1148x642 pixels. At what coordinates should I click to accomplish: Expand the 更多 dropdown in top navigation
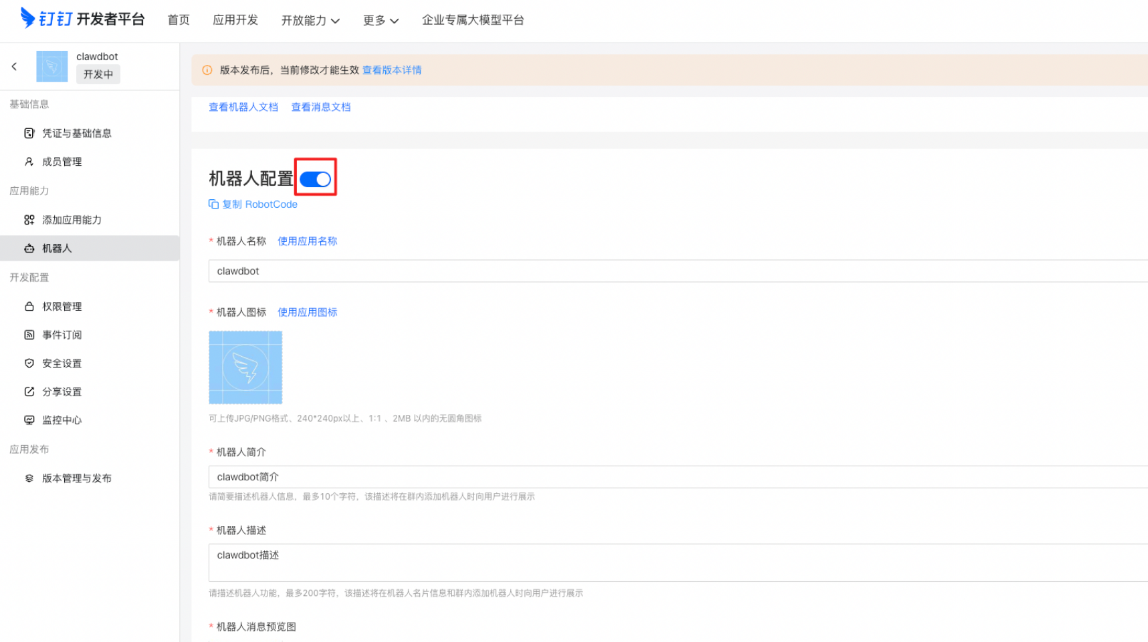(381, 20)
